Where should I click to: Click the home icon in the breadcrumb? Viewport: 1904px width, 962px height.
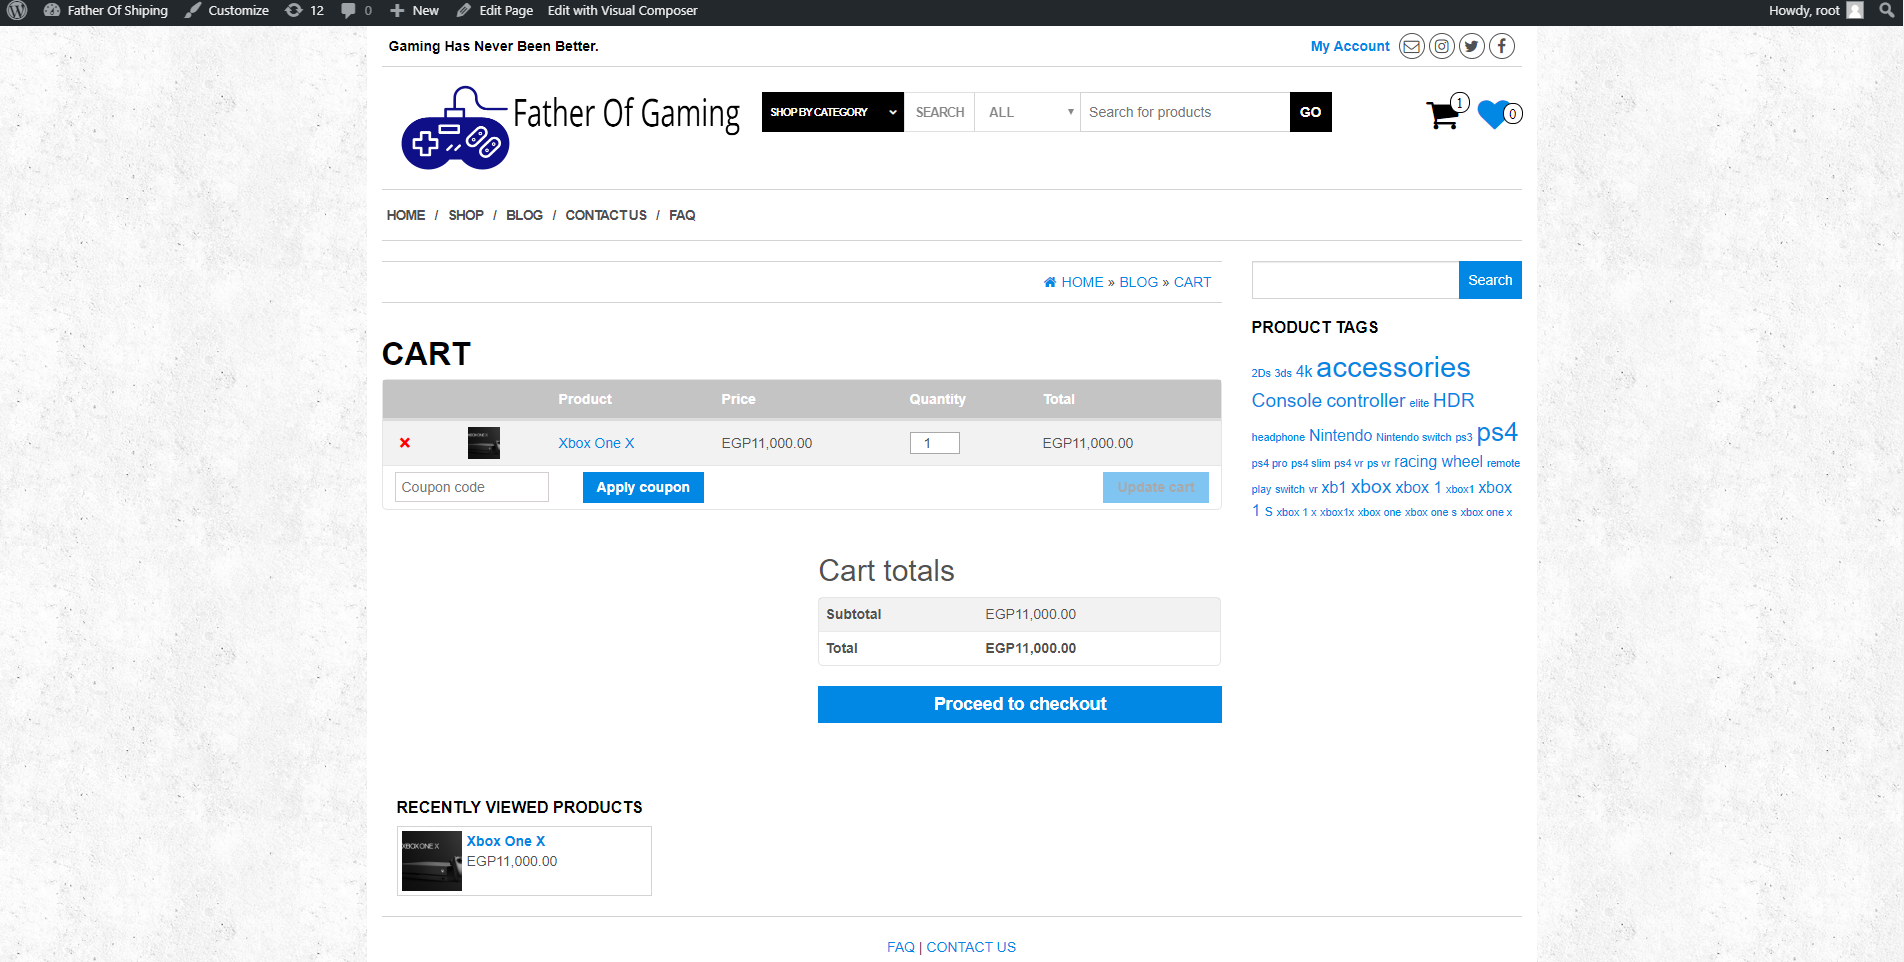click(x=1049, y=282)
